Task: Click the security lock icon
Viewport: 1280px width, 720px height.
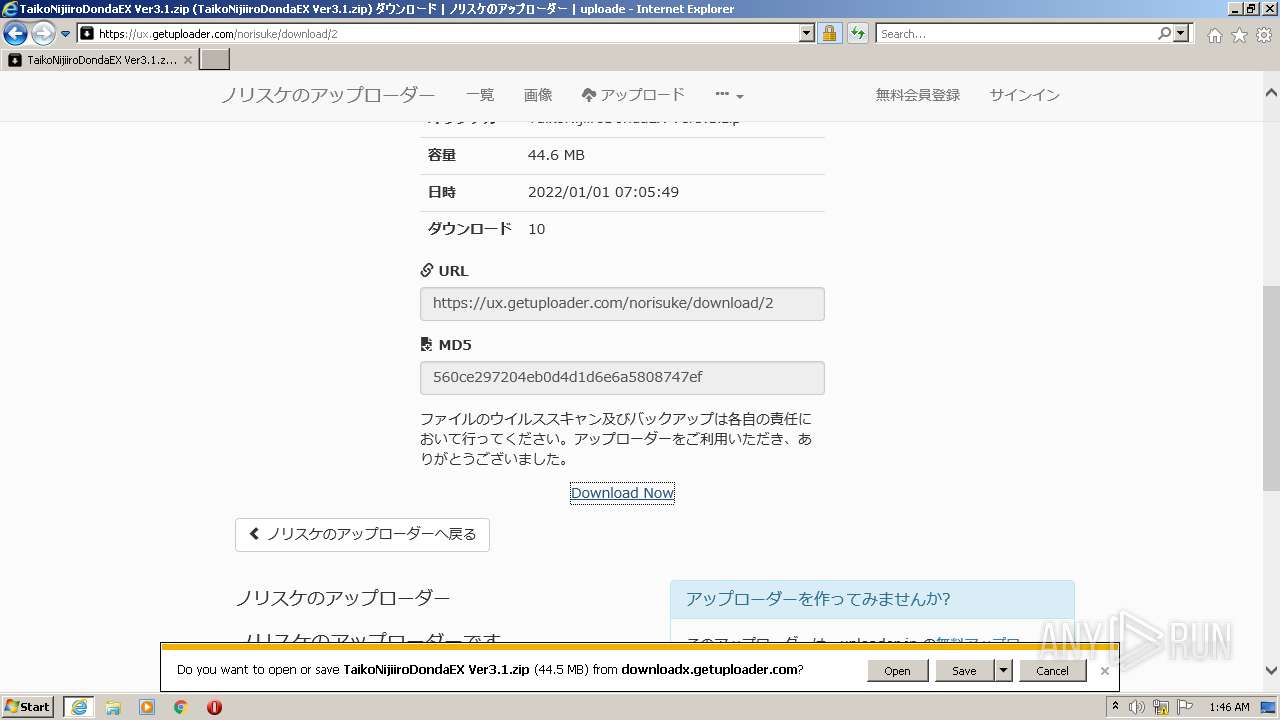Action: pyautogui.click(x=829, y=34)
